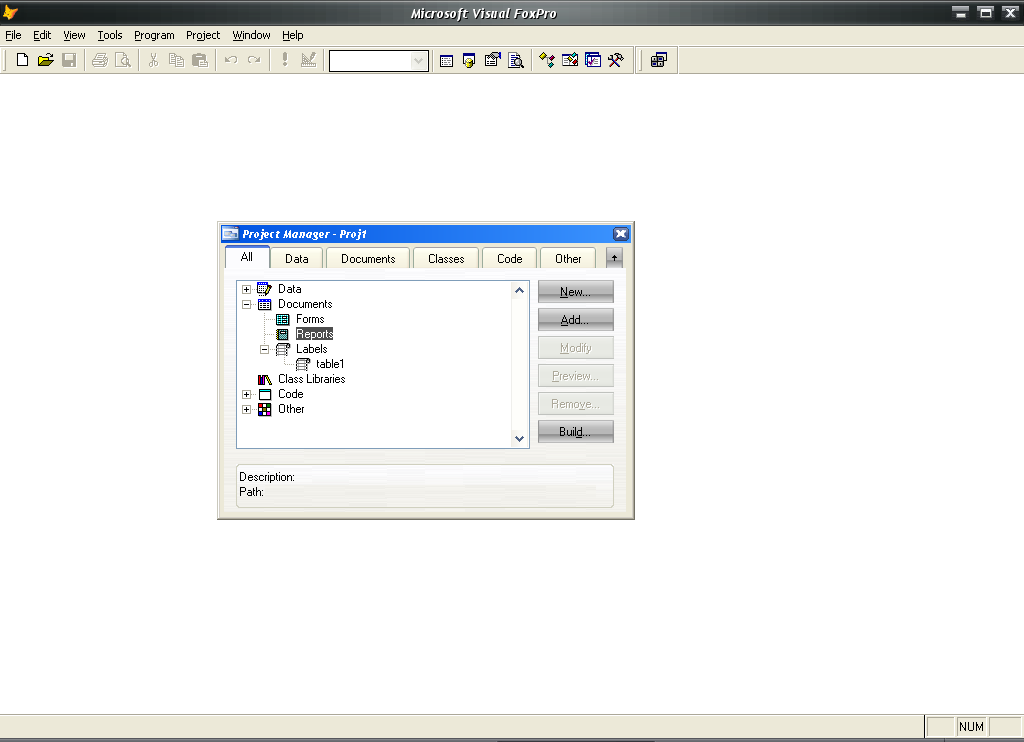Collapse the Documents tree node
Screen dimensions: 1024x742
(246, 304)
